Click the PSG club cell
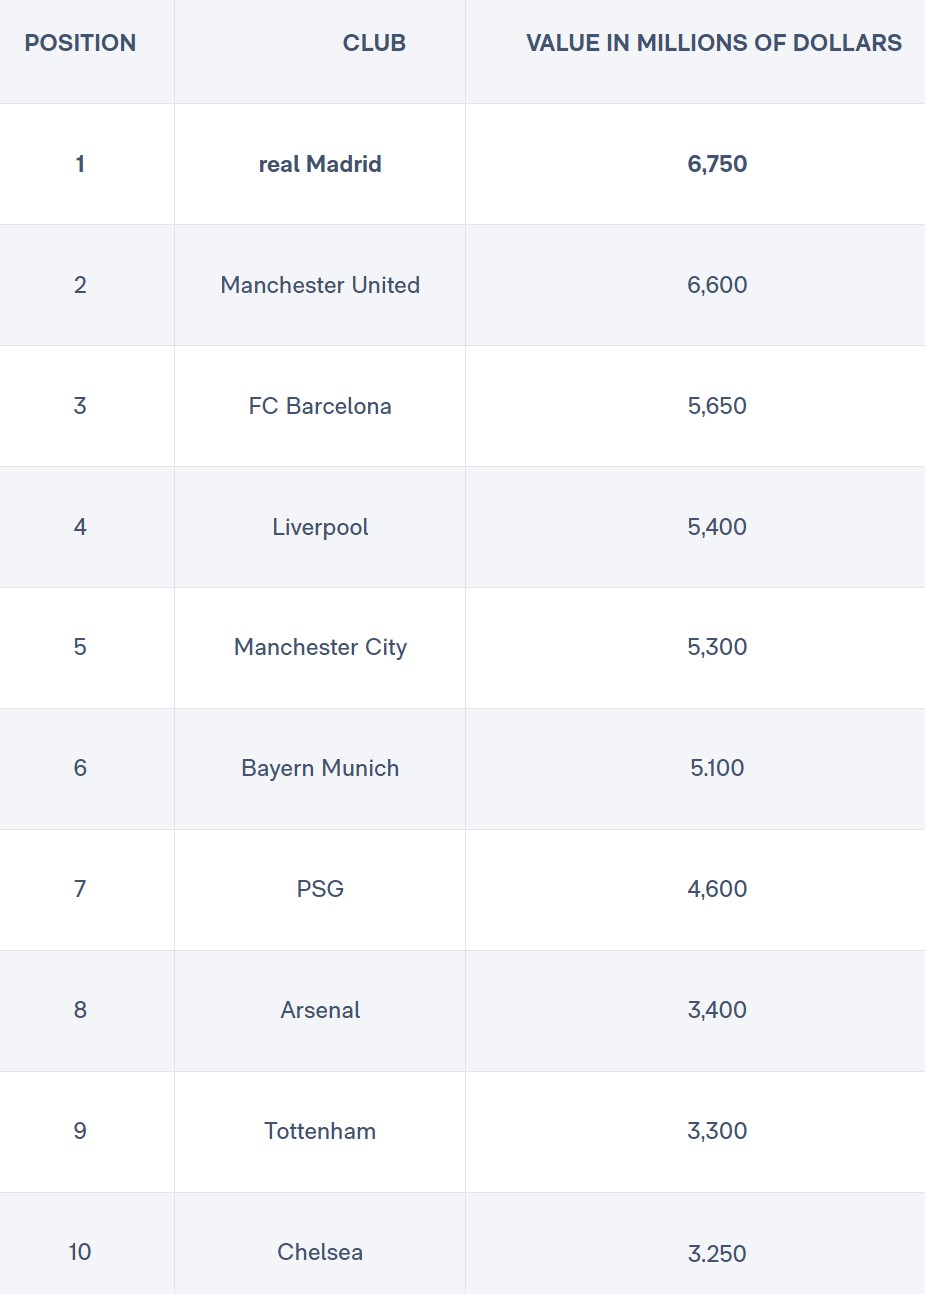 (320, 889)
